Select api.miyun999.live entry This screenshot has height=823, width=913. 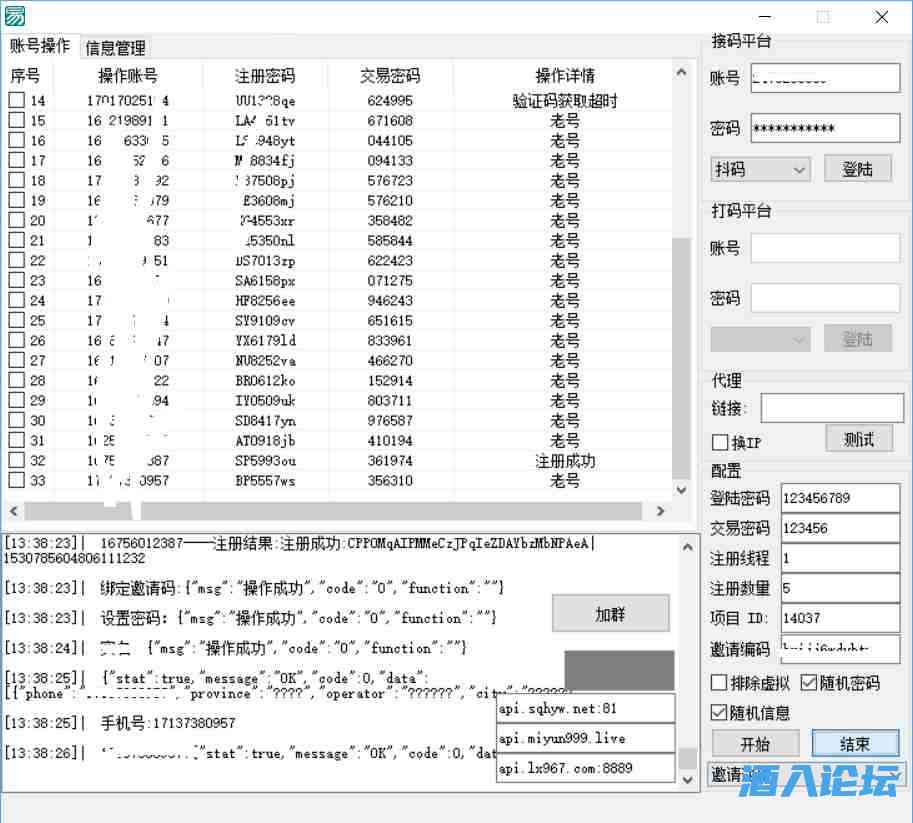coord(586,738)
